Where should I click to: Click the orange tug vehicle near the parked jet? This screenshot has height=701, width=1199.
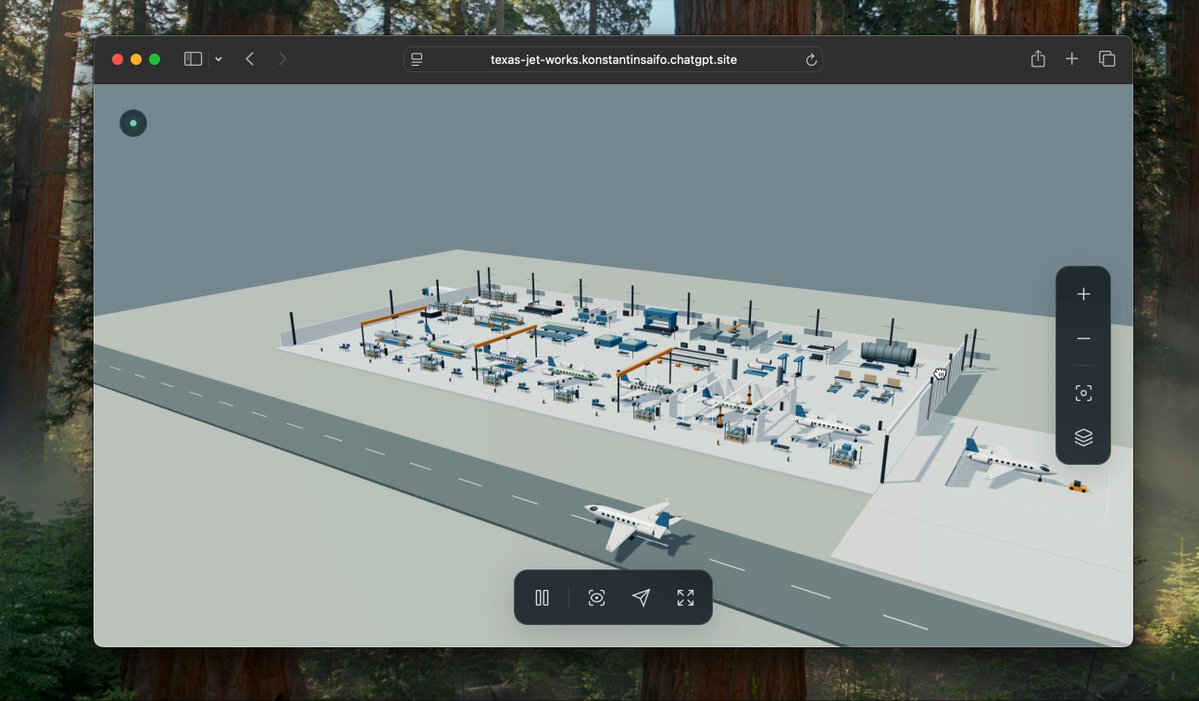(1077, 485)
